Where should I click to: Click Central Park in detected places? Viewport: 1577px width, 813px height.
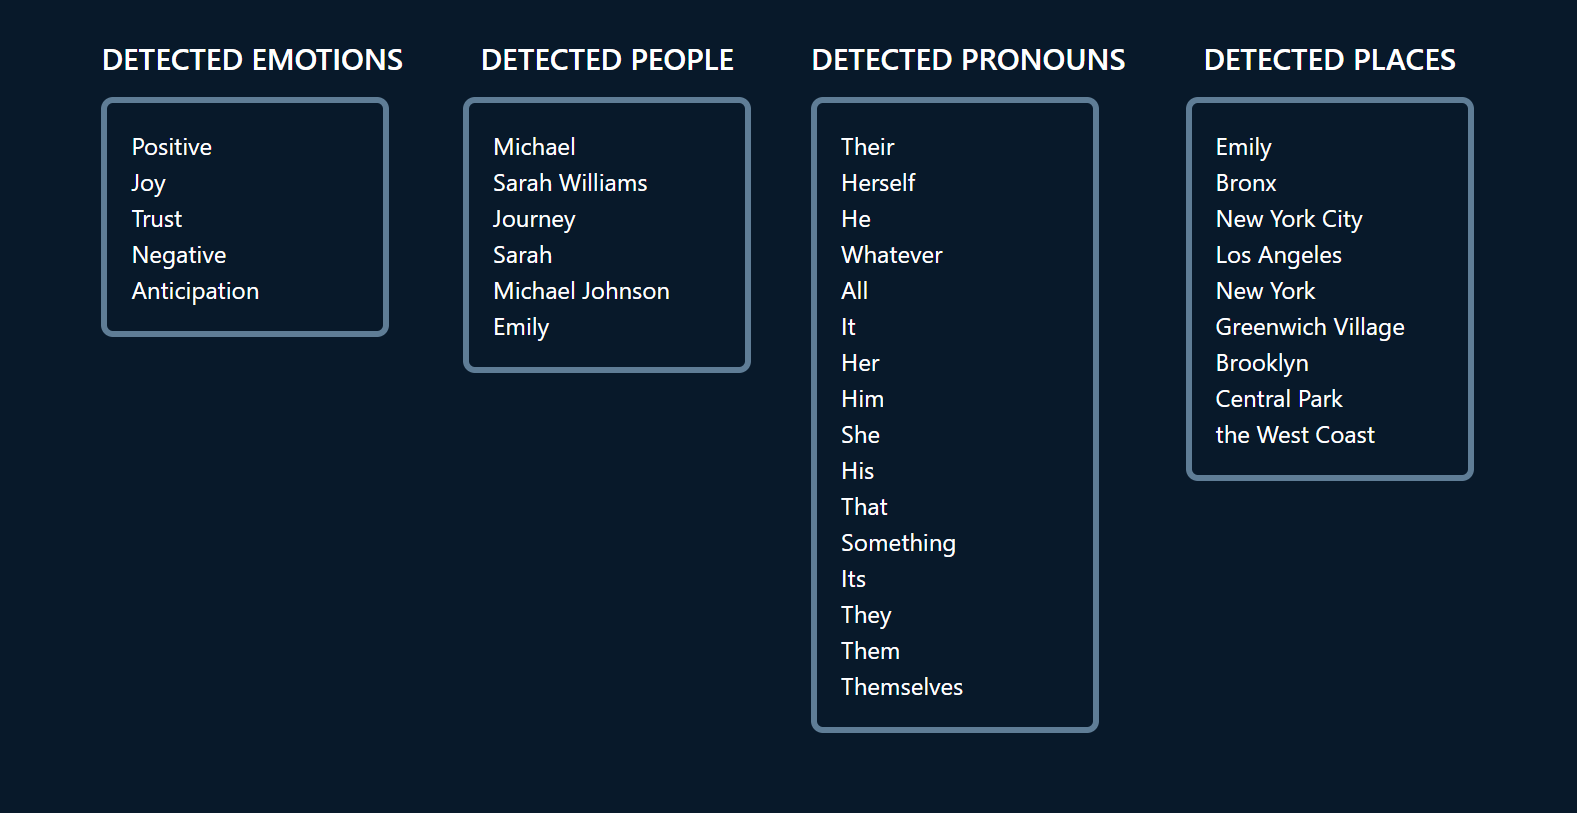[1279, 399]
